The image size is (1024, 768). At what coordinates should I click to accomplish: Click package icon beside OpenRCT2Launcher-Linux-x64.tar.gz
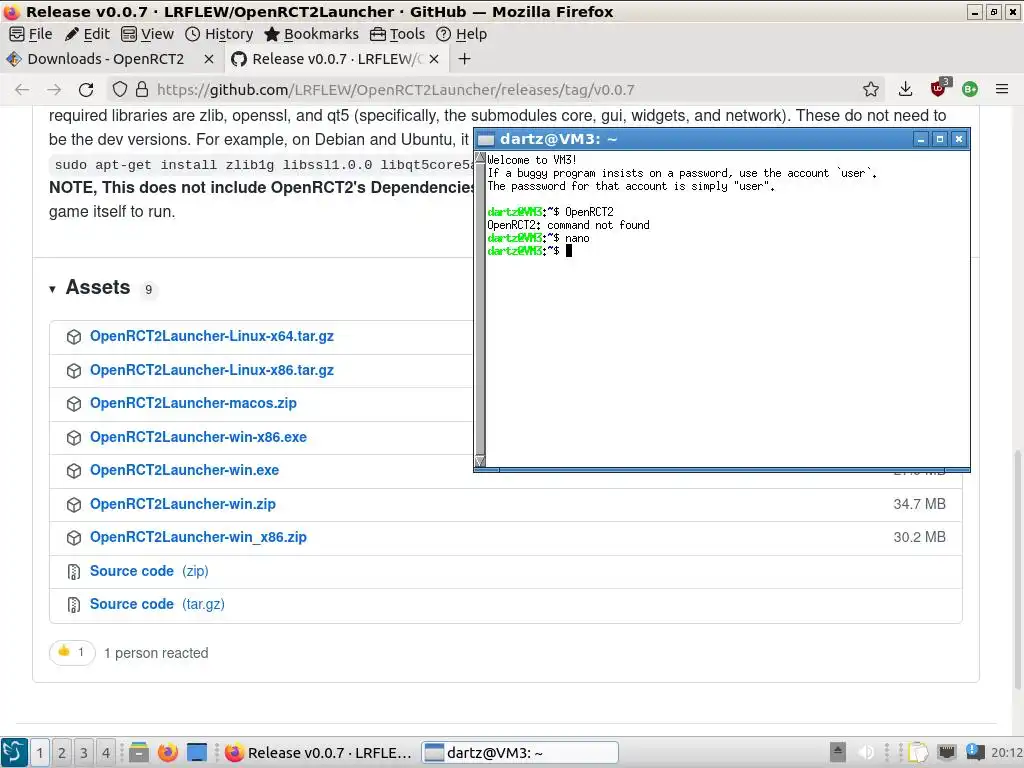(74, 337)
